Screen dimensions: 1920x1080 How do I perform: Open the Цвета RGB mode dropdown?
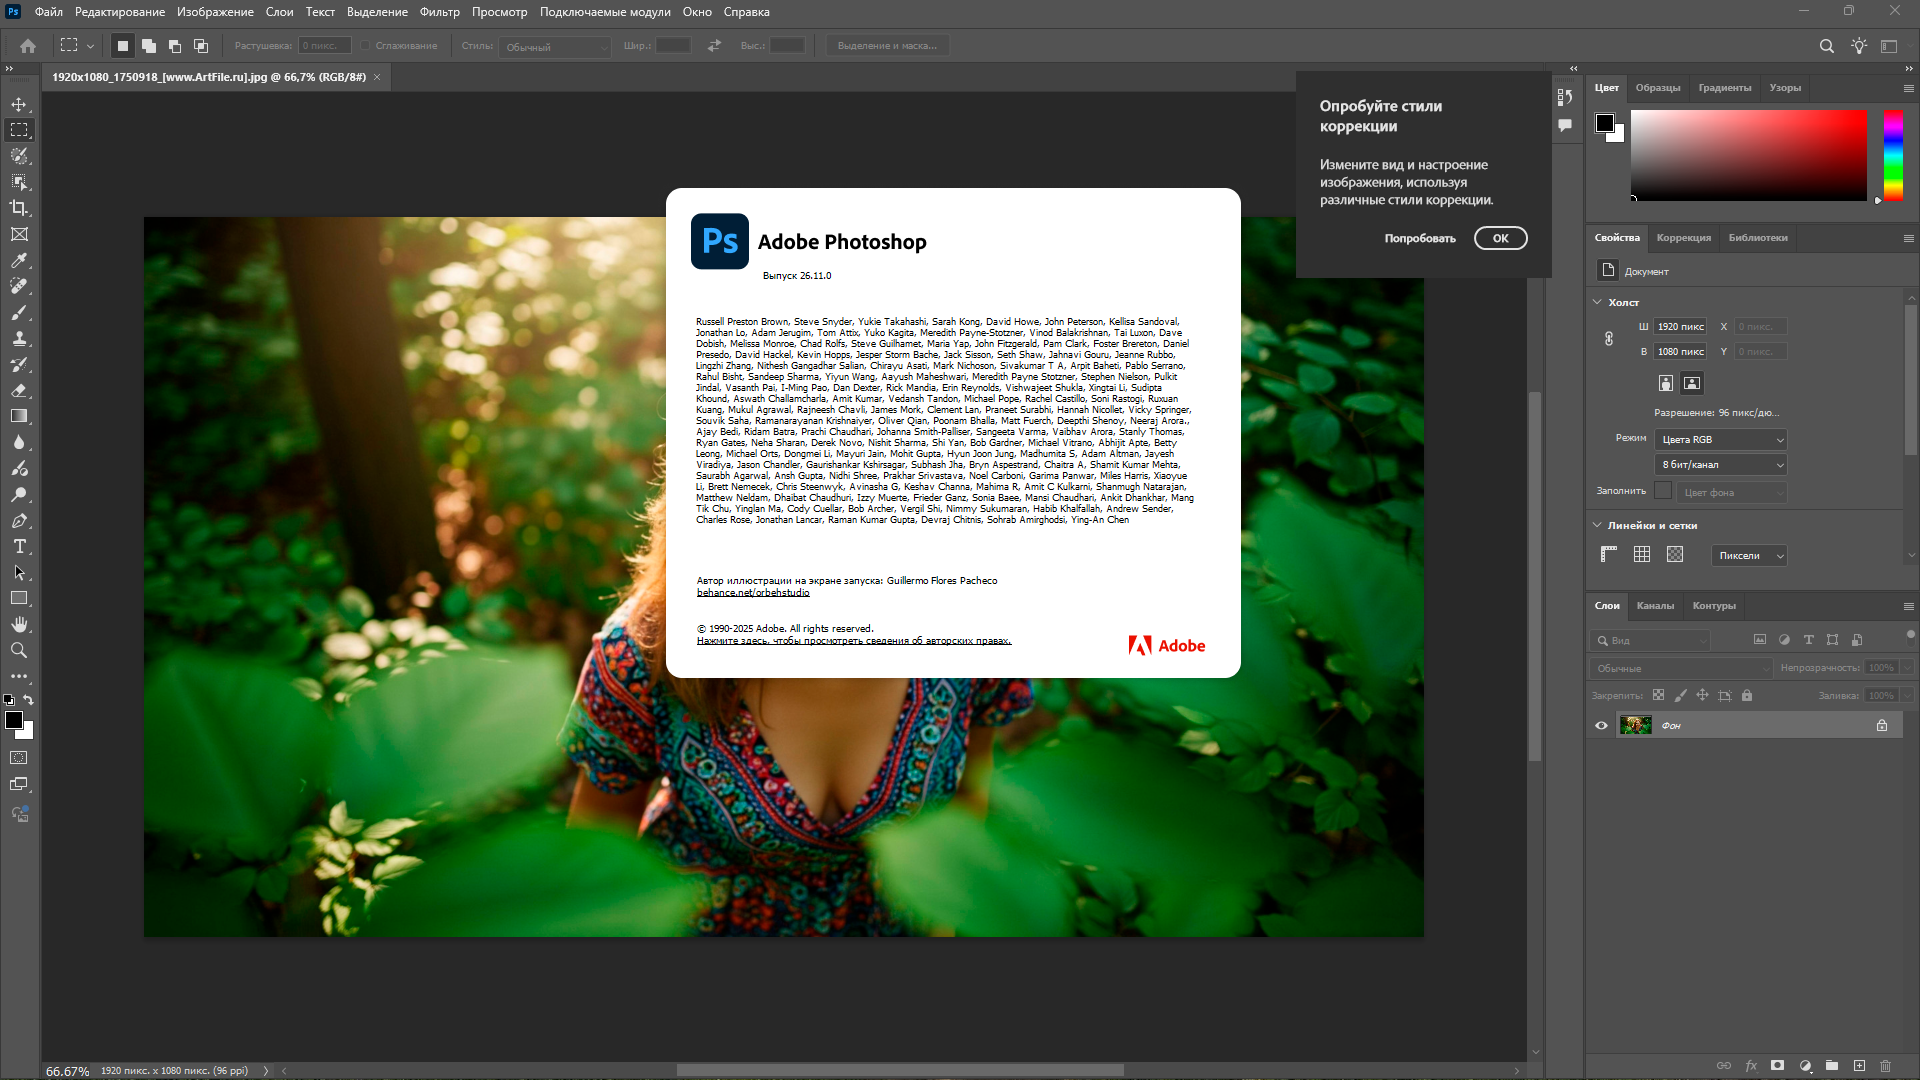pyautogui.click(x=1720, y=439)
